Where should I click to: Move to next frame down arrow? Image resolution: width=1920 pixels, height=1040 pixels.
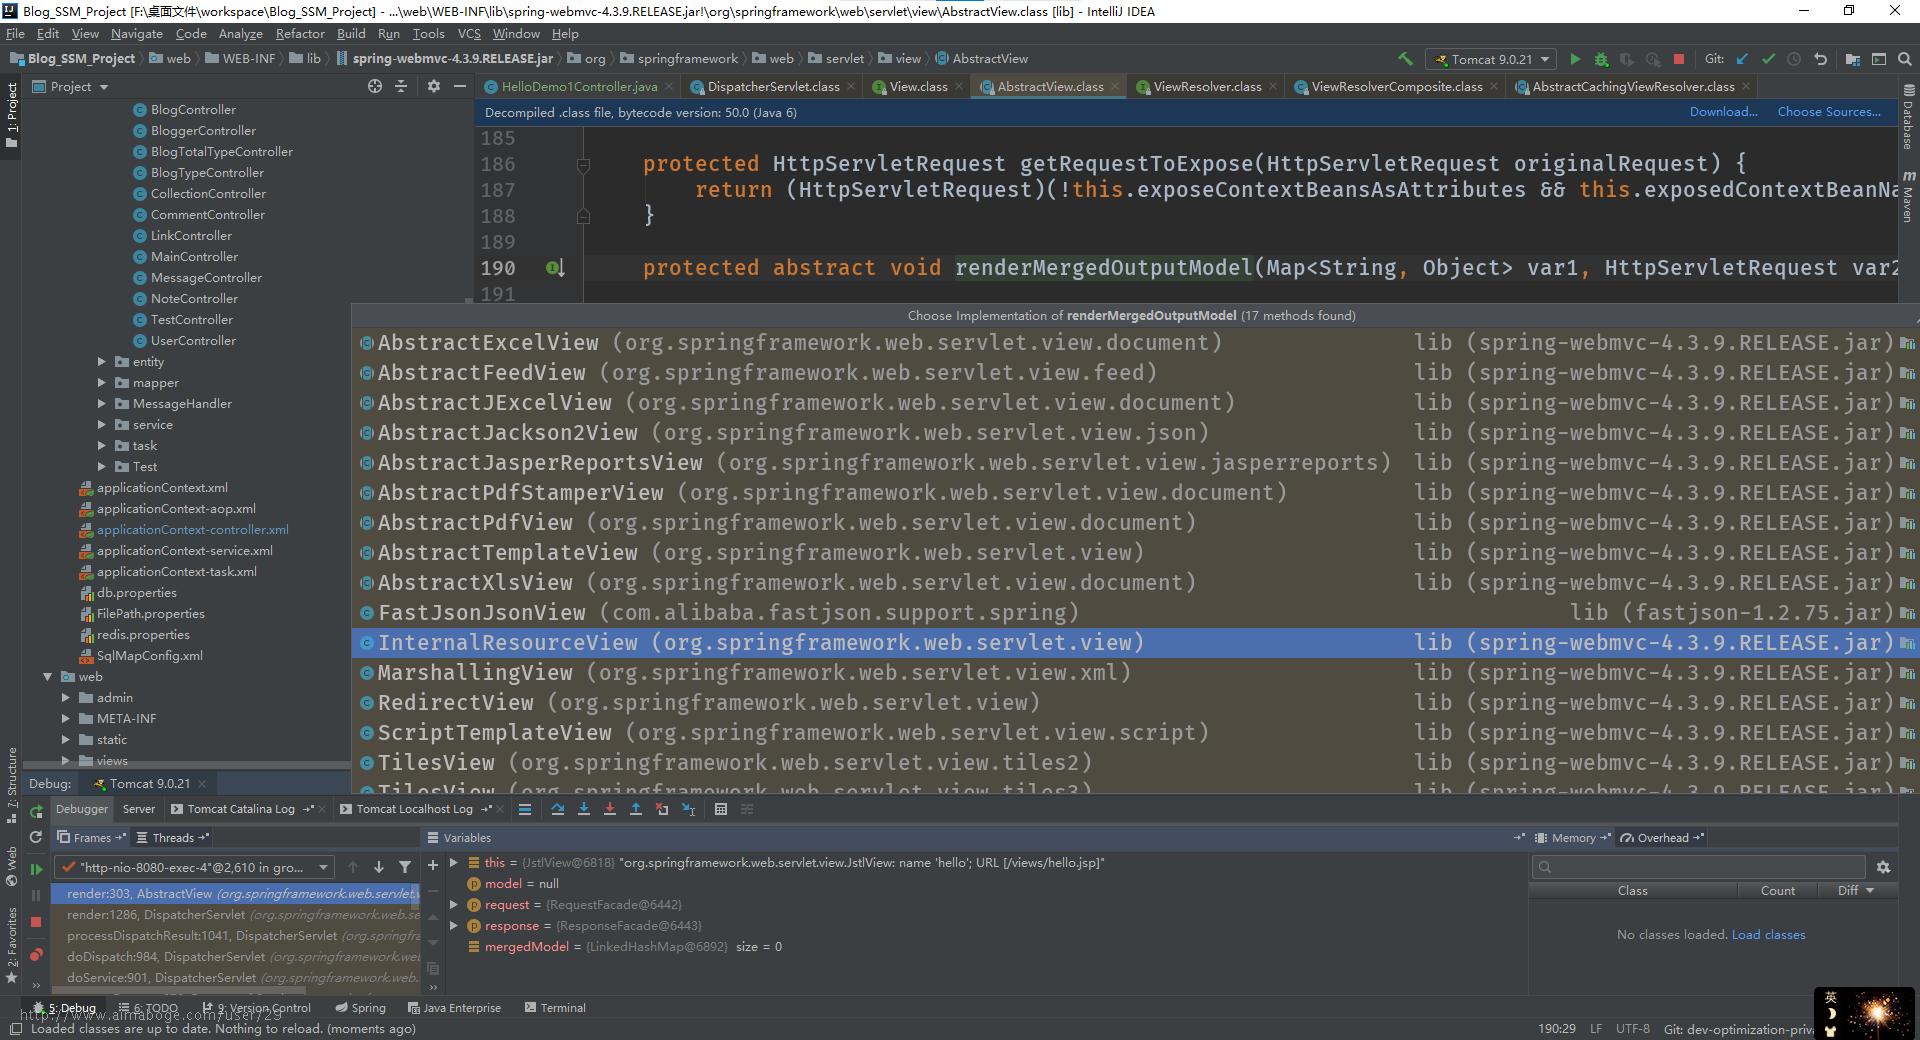click(x=379, y=867)
